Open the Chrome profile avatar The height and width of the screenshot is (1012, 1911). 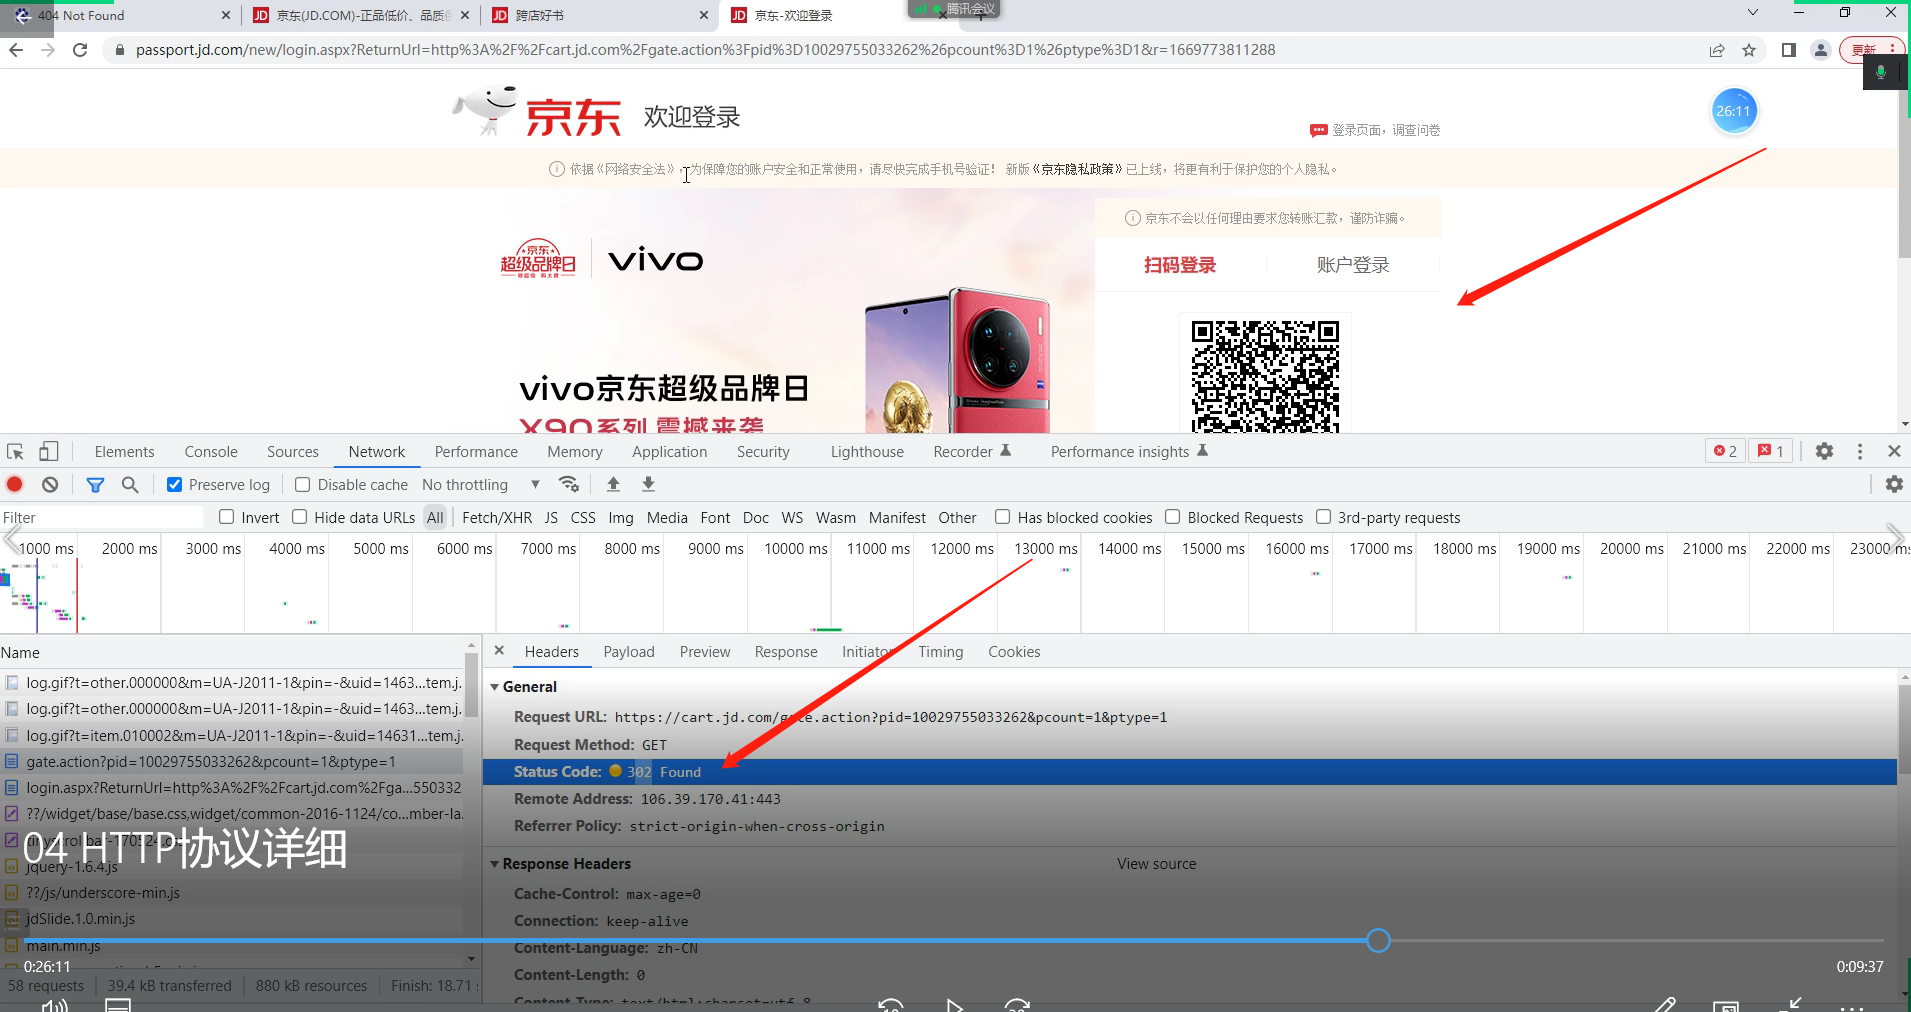1821,50
